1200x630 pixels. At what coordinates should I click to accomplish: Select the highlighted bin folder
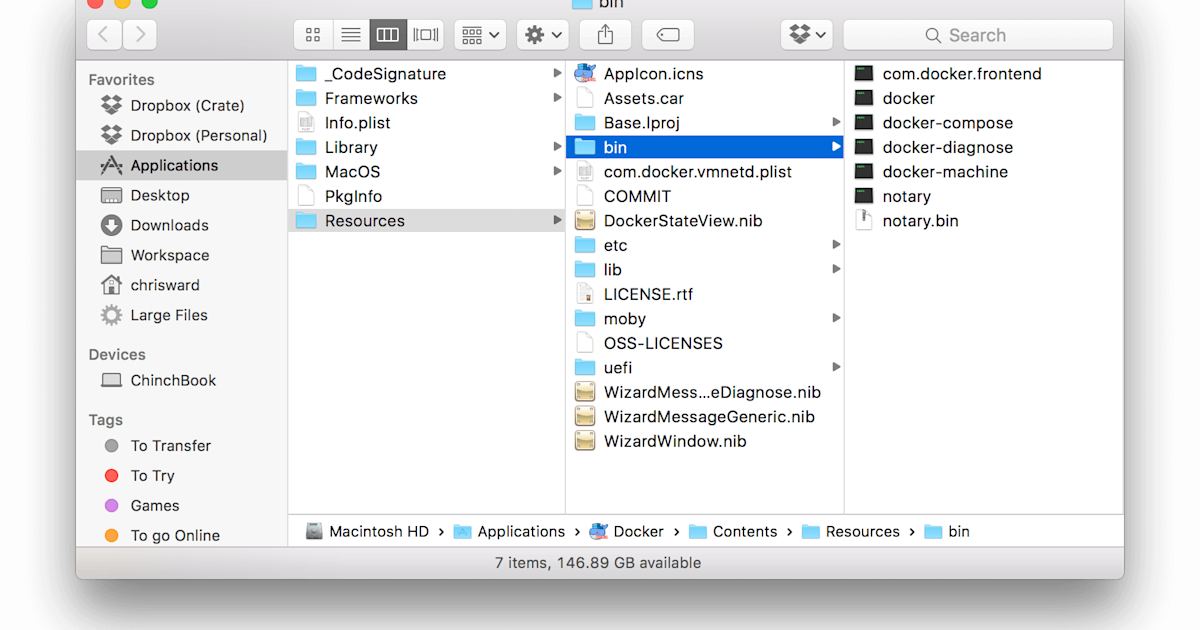coord(705,147)
